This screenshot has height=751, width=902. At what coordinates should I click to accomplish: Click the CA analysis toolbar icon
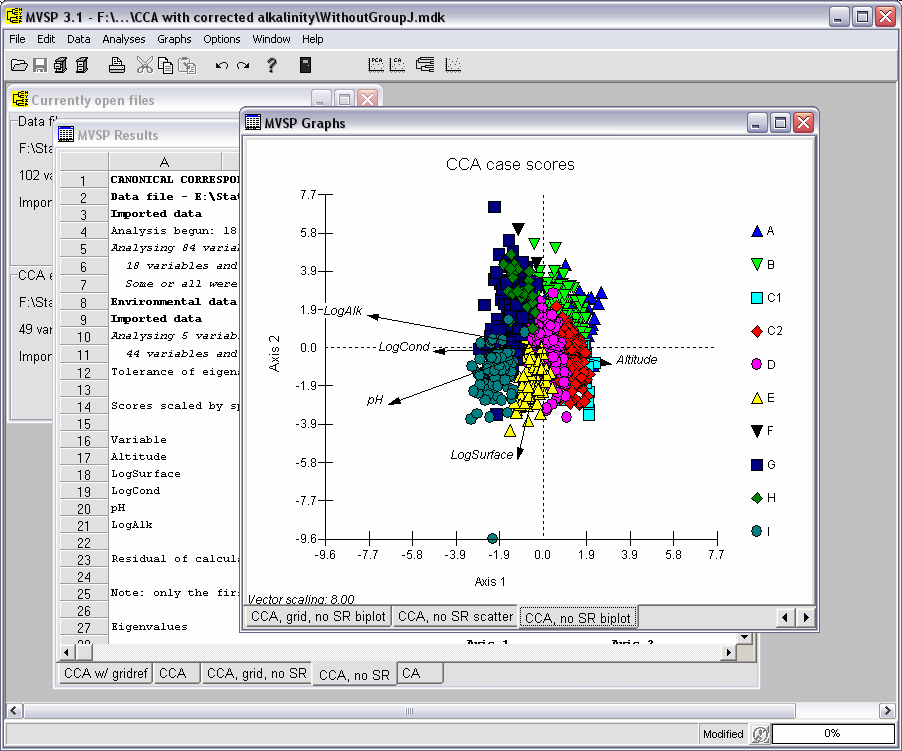[397, 65]
